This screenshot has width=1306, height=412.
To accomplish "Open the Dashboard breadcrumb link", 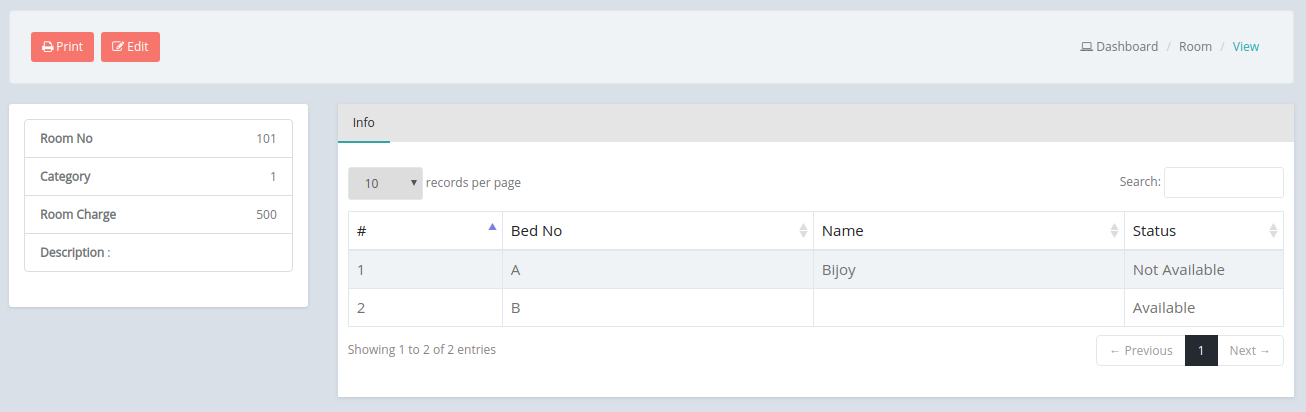I will pyautogui.click(x=1127, y=47).
